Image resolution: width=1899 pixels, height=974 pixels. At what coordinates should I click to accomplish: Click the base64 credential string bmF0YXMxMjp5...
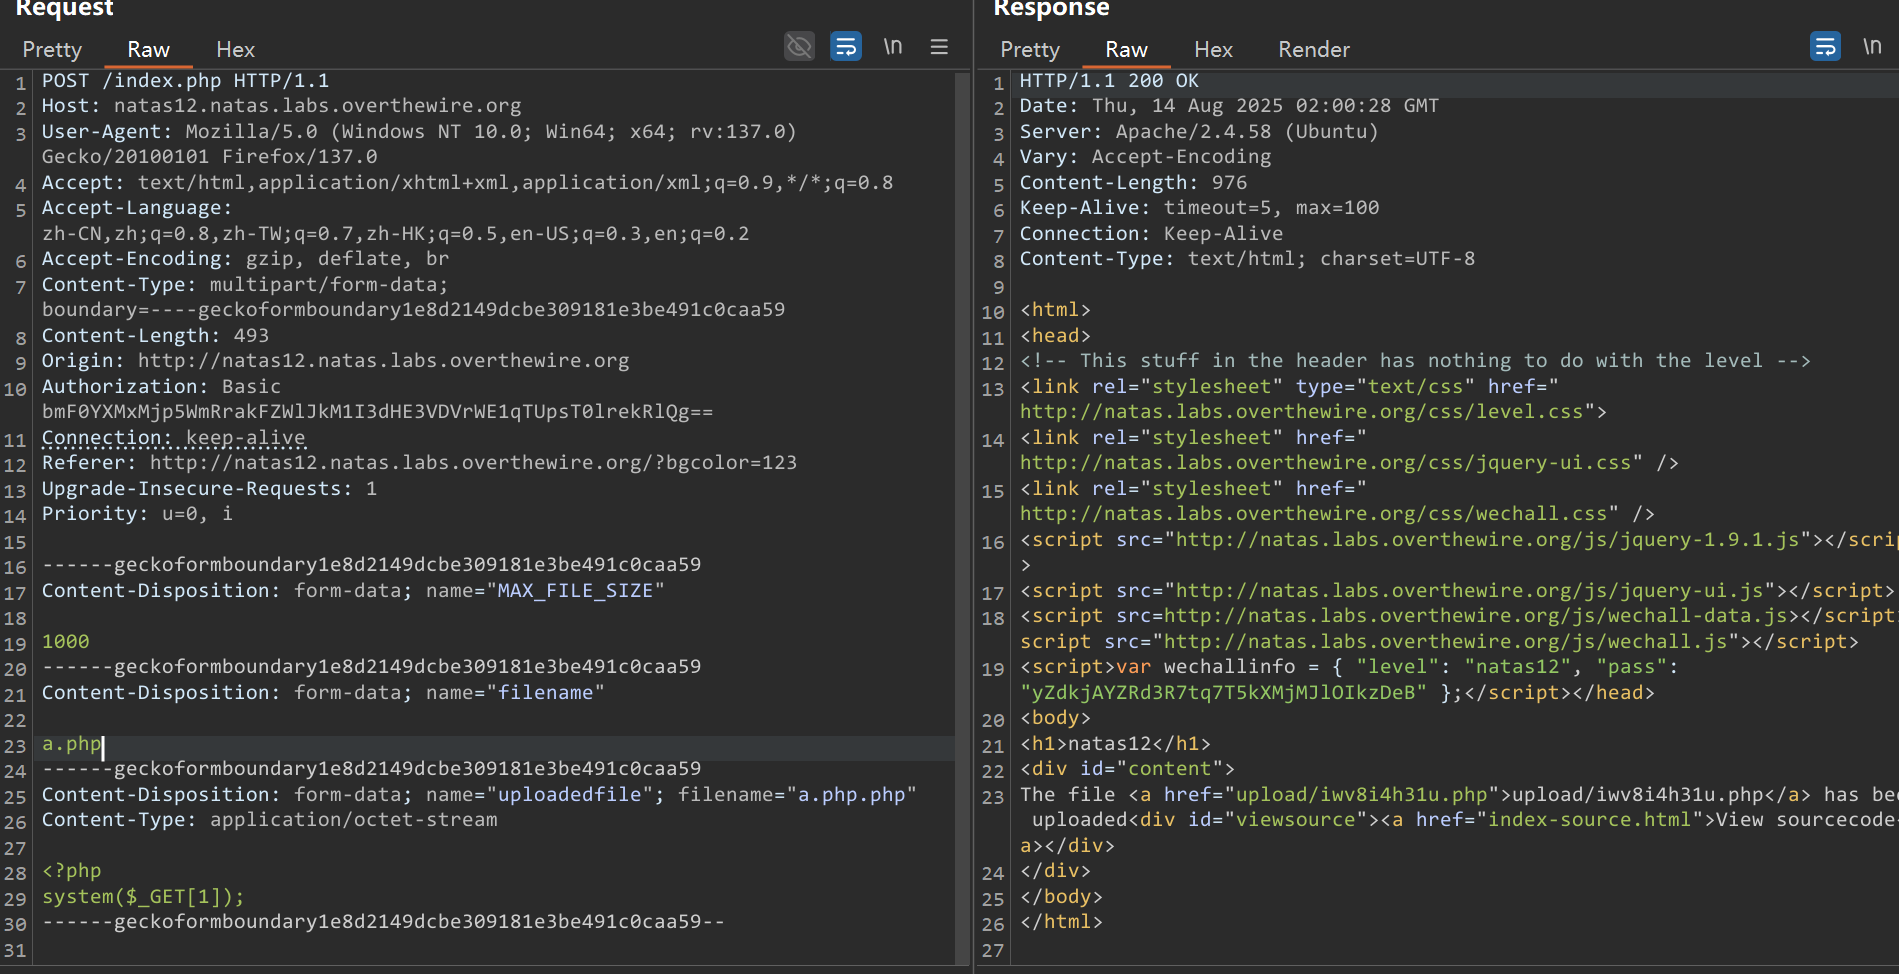tap(377, 411)
